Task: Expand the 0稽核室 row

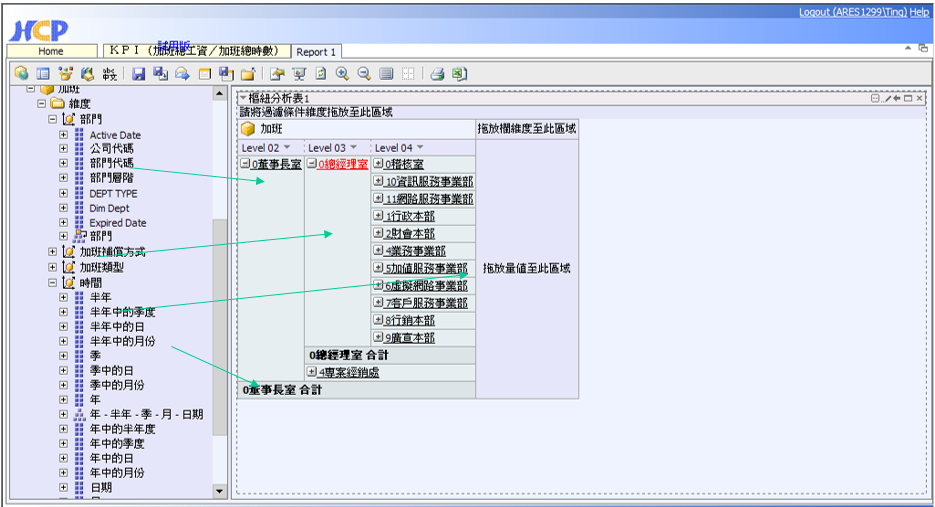Action: 378,163
